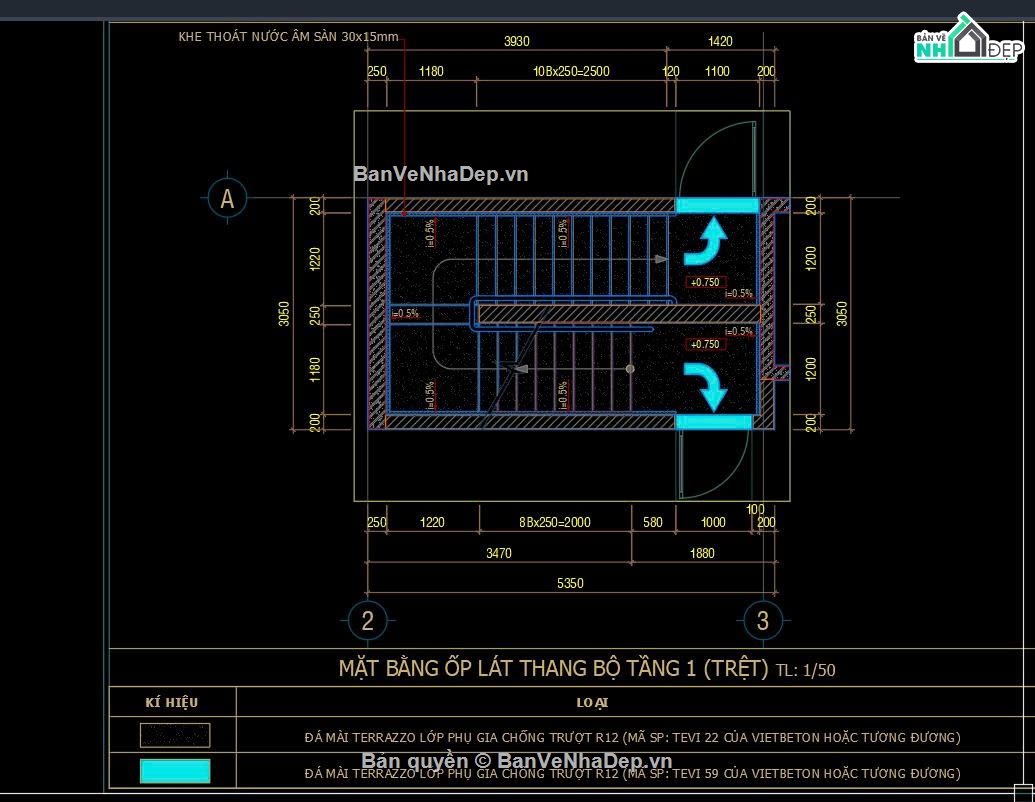Select the KÍ HIỆU table header
The width and height of the screenshot is (1035, 802).
pos(172,702)
